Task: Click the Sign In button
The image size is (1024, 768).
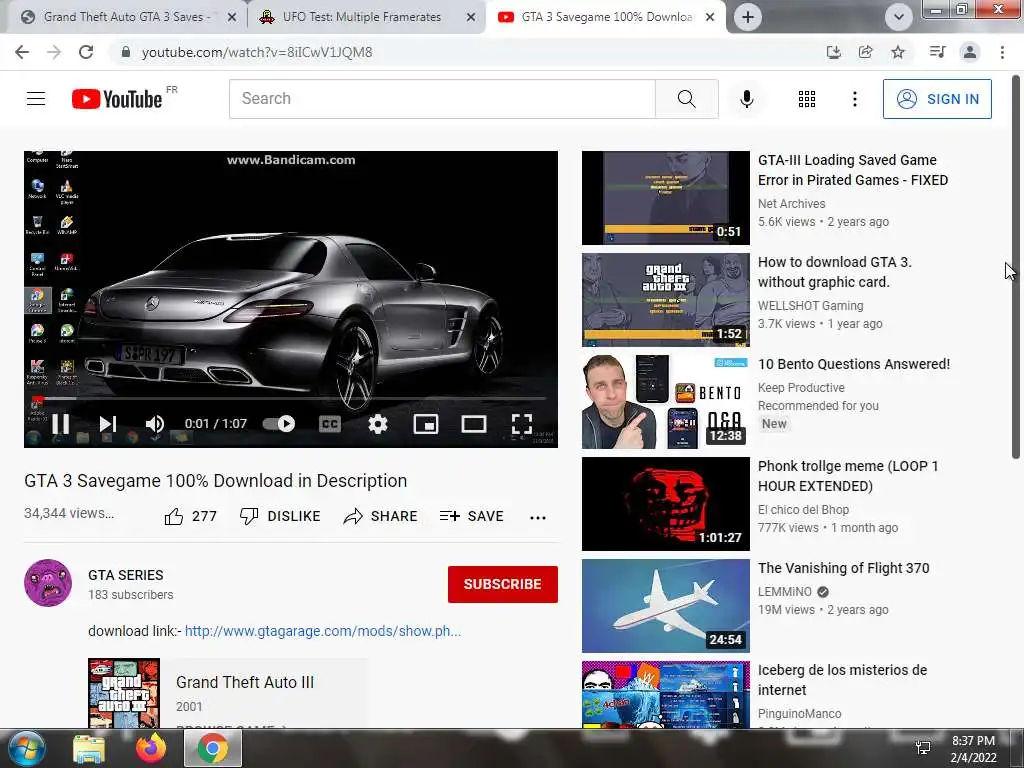Action: tap(936, 99)
